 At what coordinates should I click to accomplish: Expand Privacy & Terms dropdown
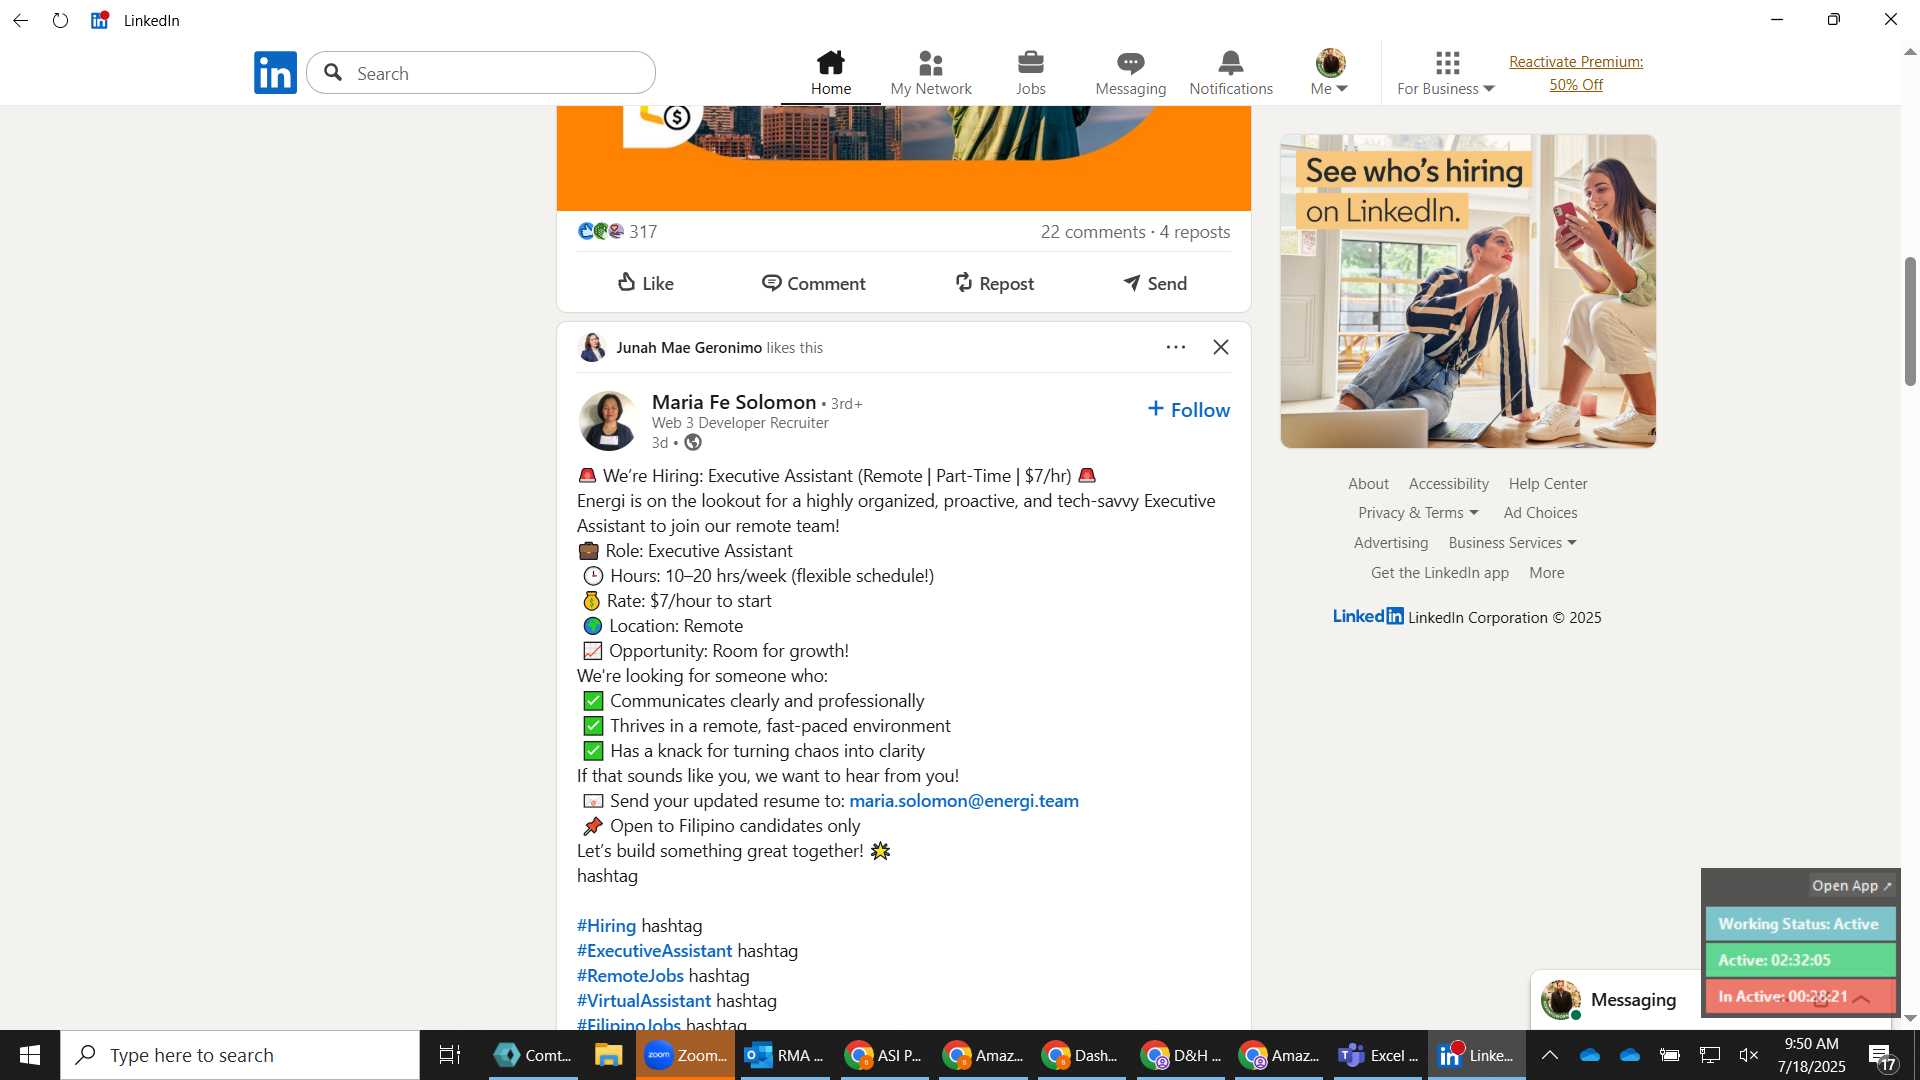point(1418,513)
